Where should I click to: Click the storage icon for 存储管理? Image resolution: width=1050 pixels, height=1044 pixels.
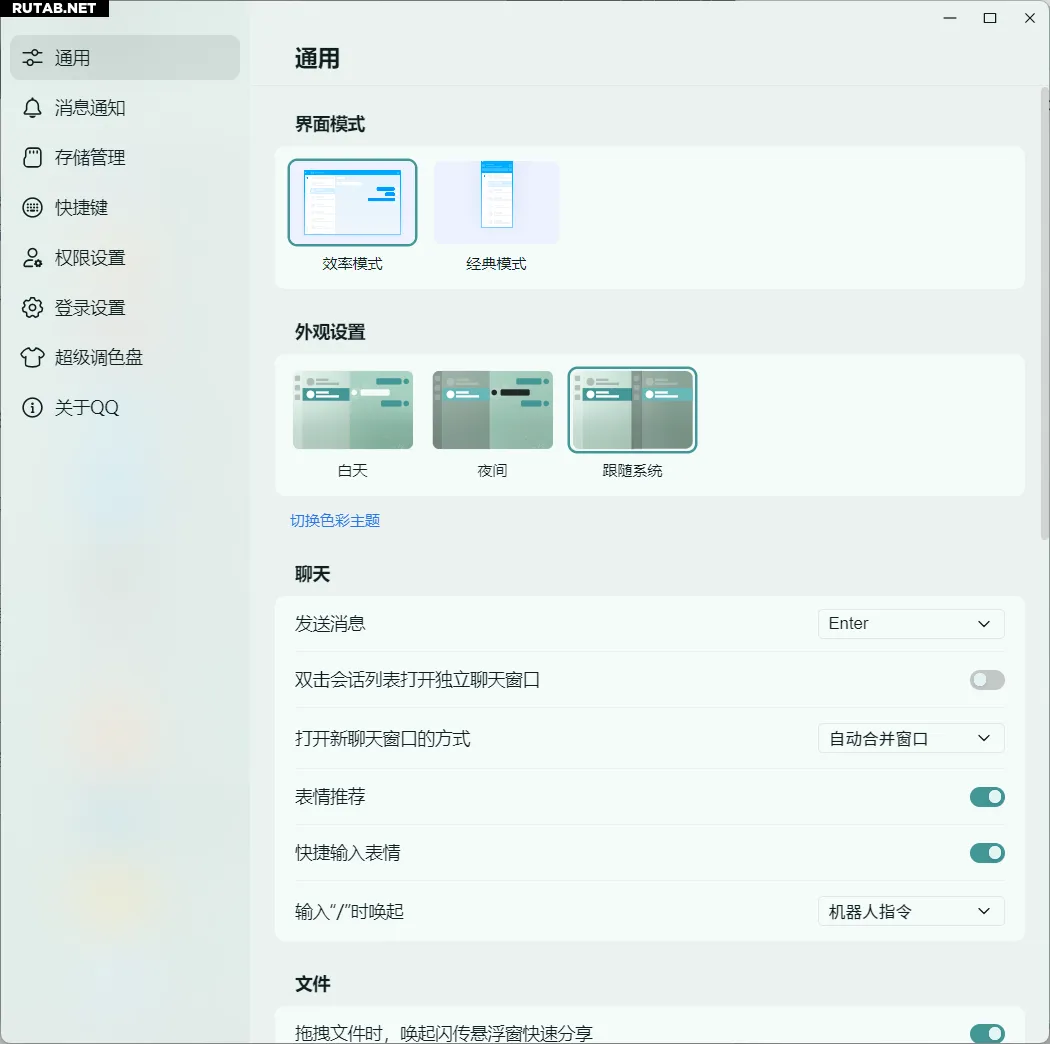tap(33, 158)
